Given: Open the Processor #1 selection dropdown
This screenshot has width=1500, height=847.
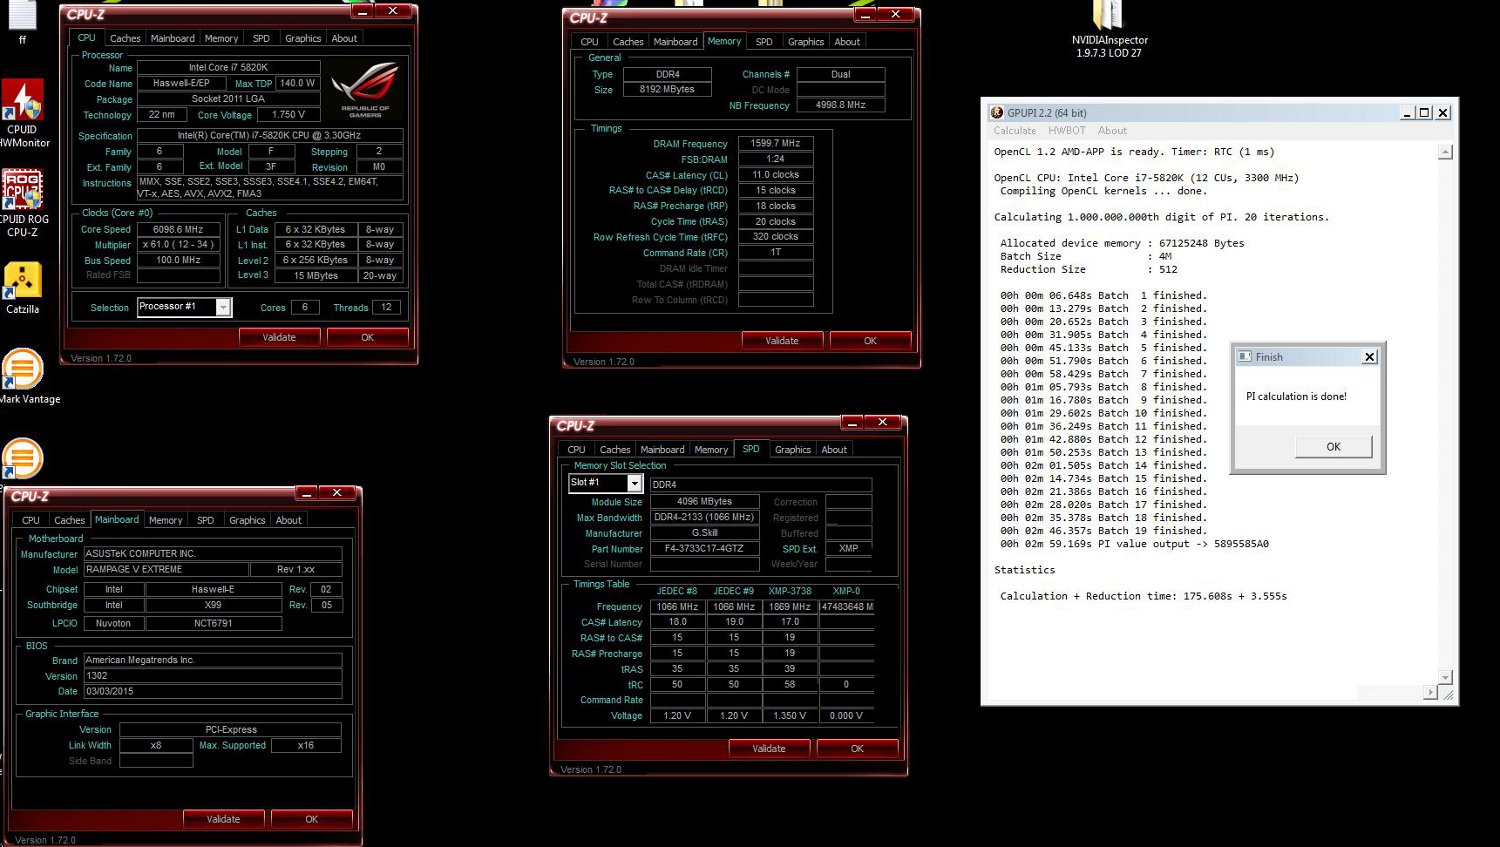Looking at the screenshot, I should pos(224,307).
